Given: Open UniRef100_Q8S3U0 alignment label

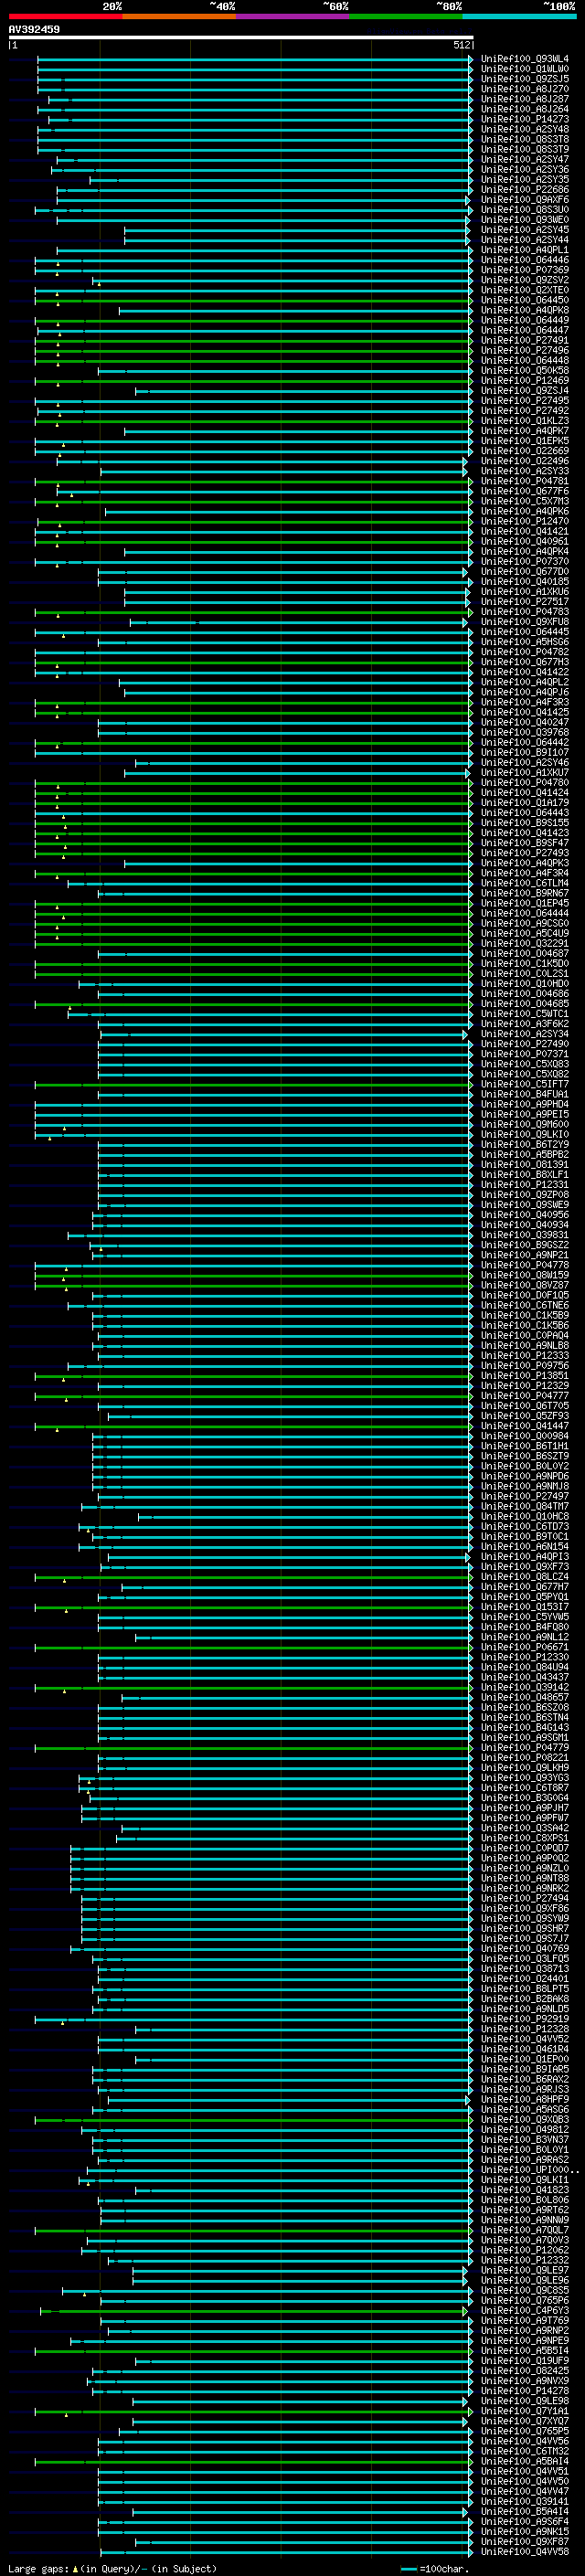Looking at the screenshot, I should click(525, 210).
